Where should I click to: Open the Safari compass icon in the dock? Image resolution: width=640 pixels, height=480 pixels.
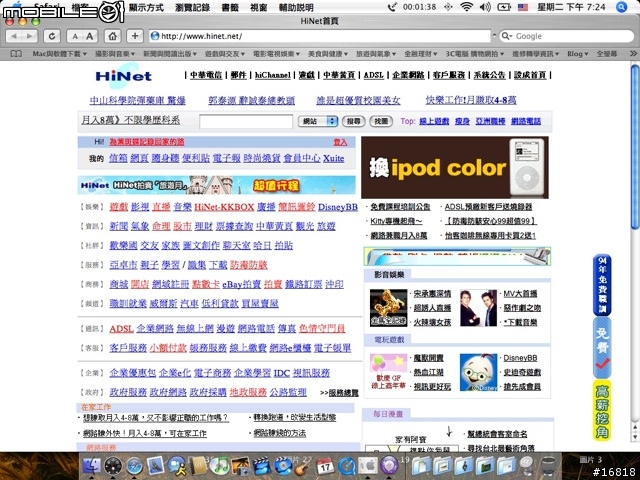(x=134, y=466)
